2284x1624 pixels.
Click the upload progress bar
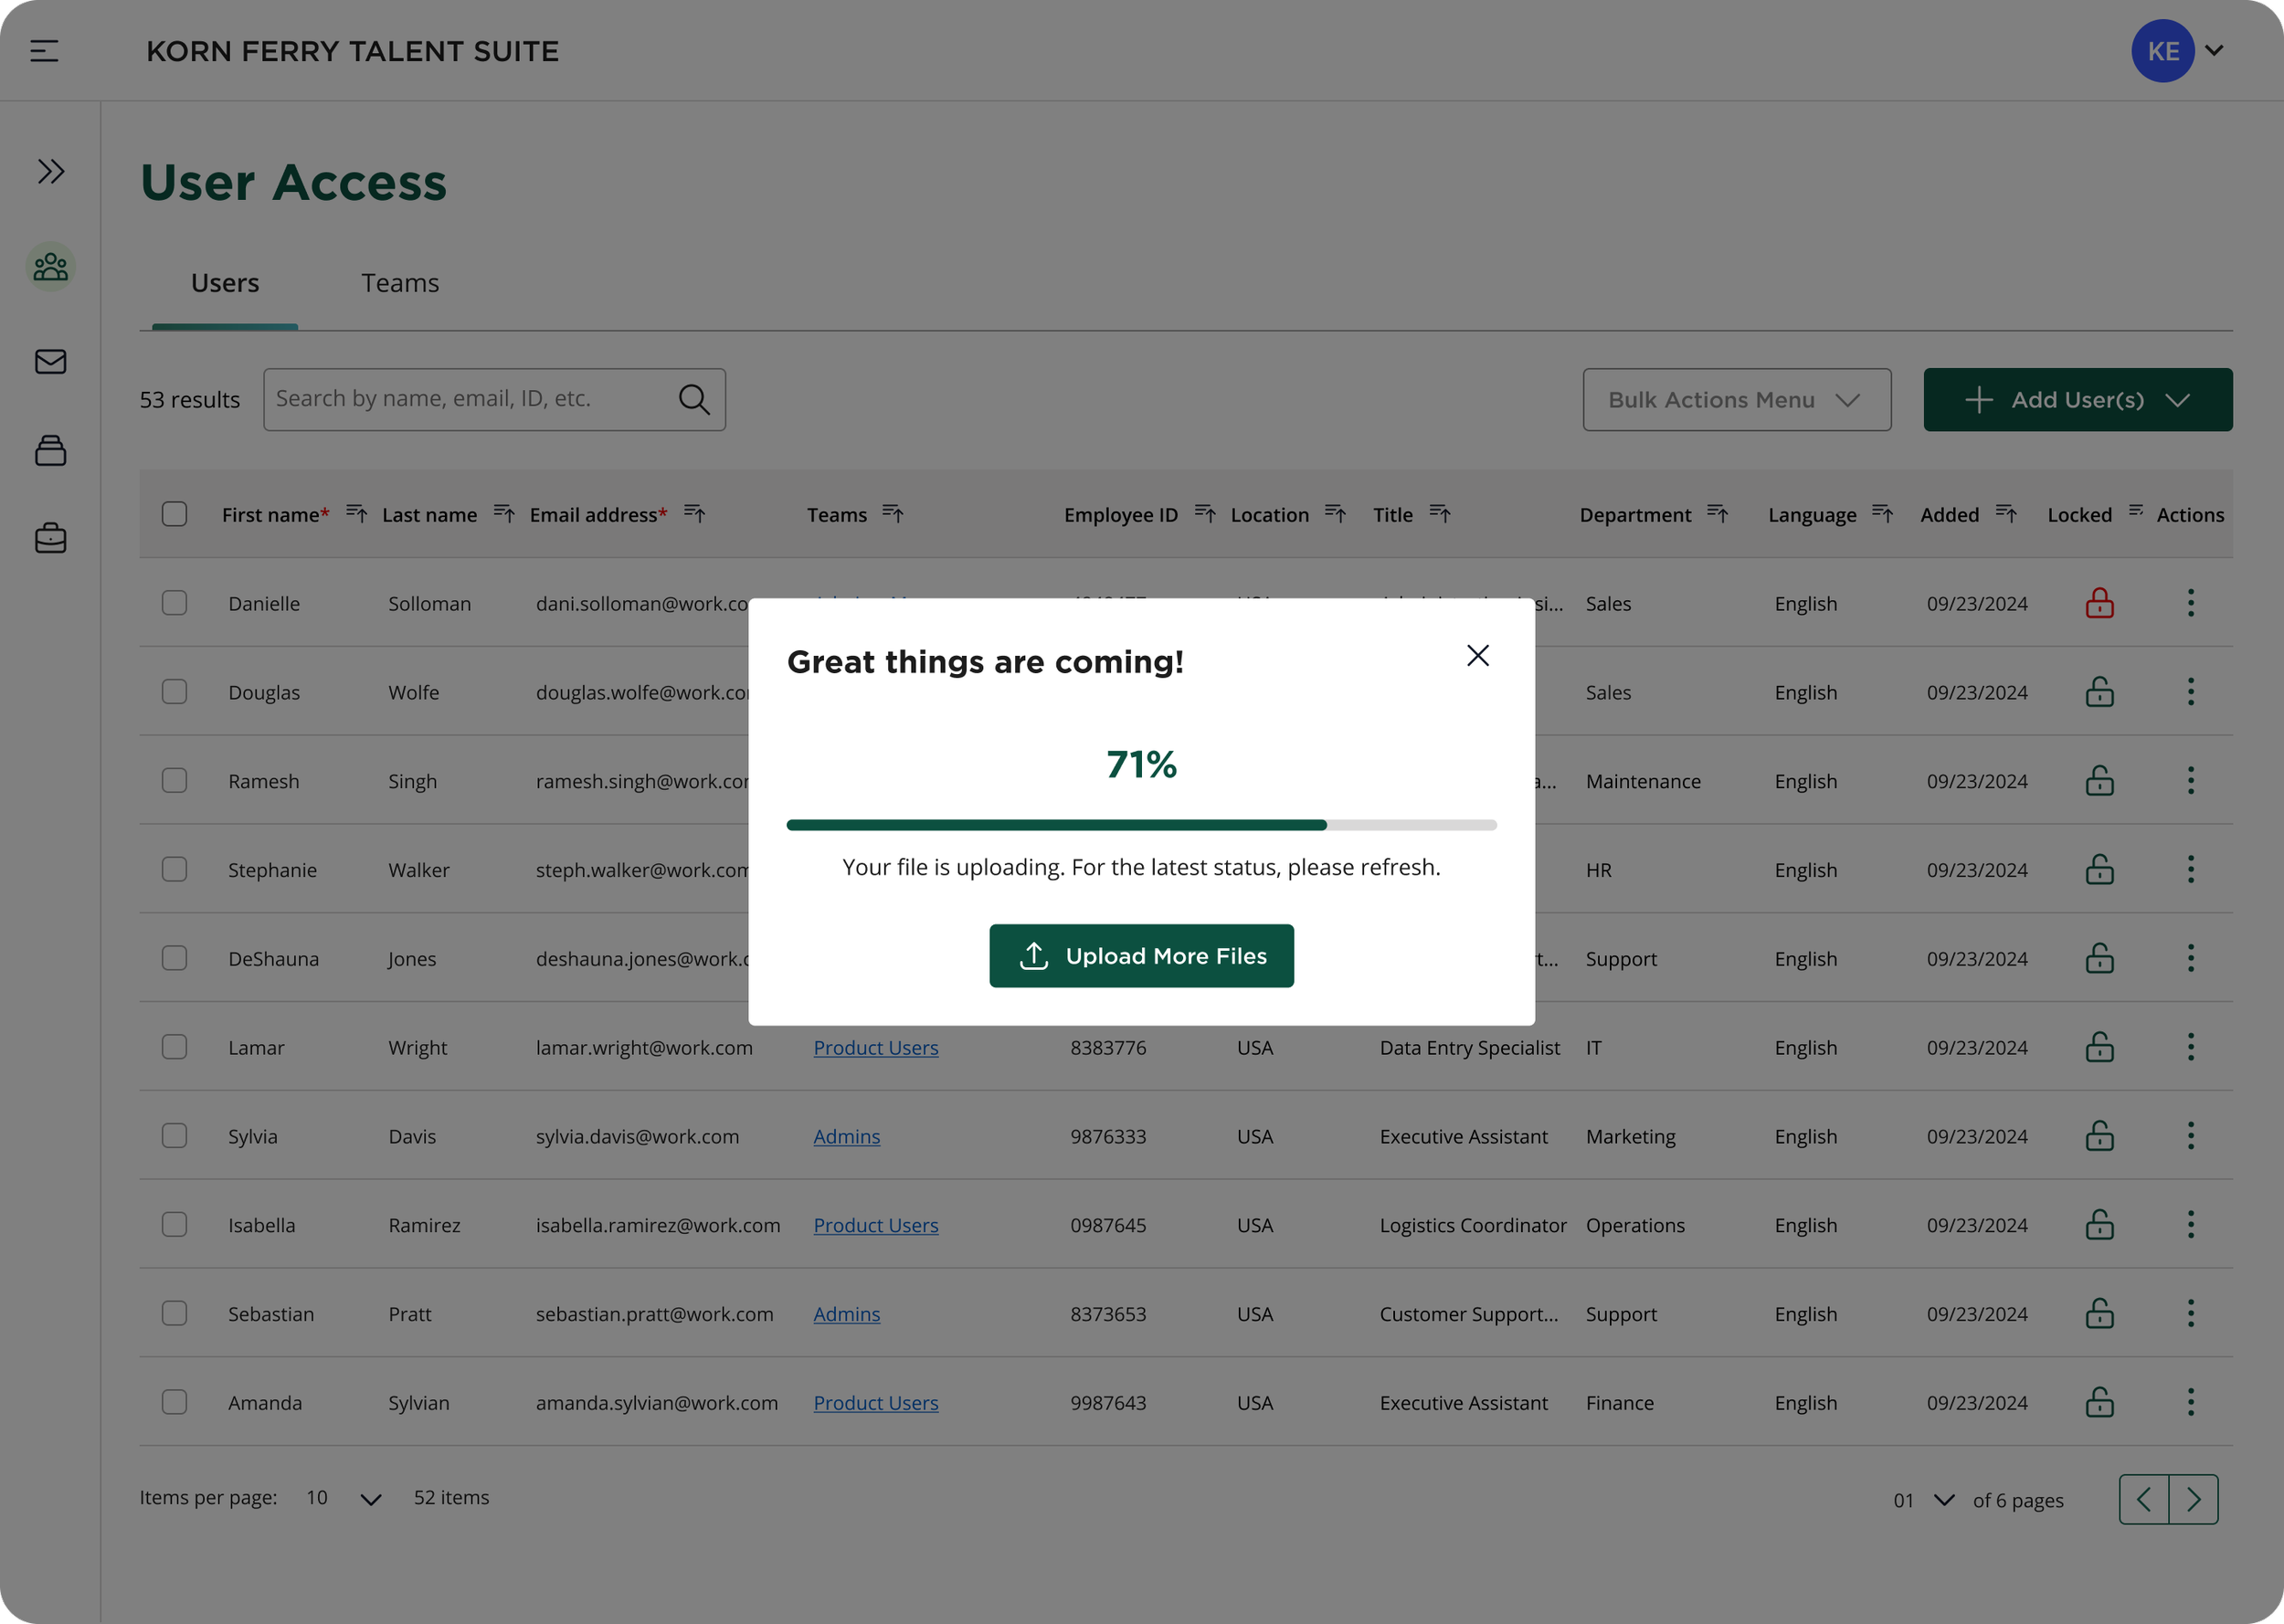(x=1141, y=825)
